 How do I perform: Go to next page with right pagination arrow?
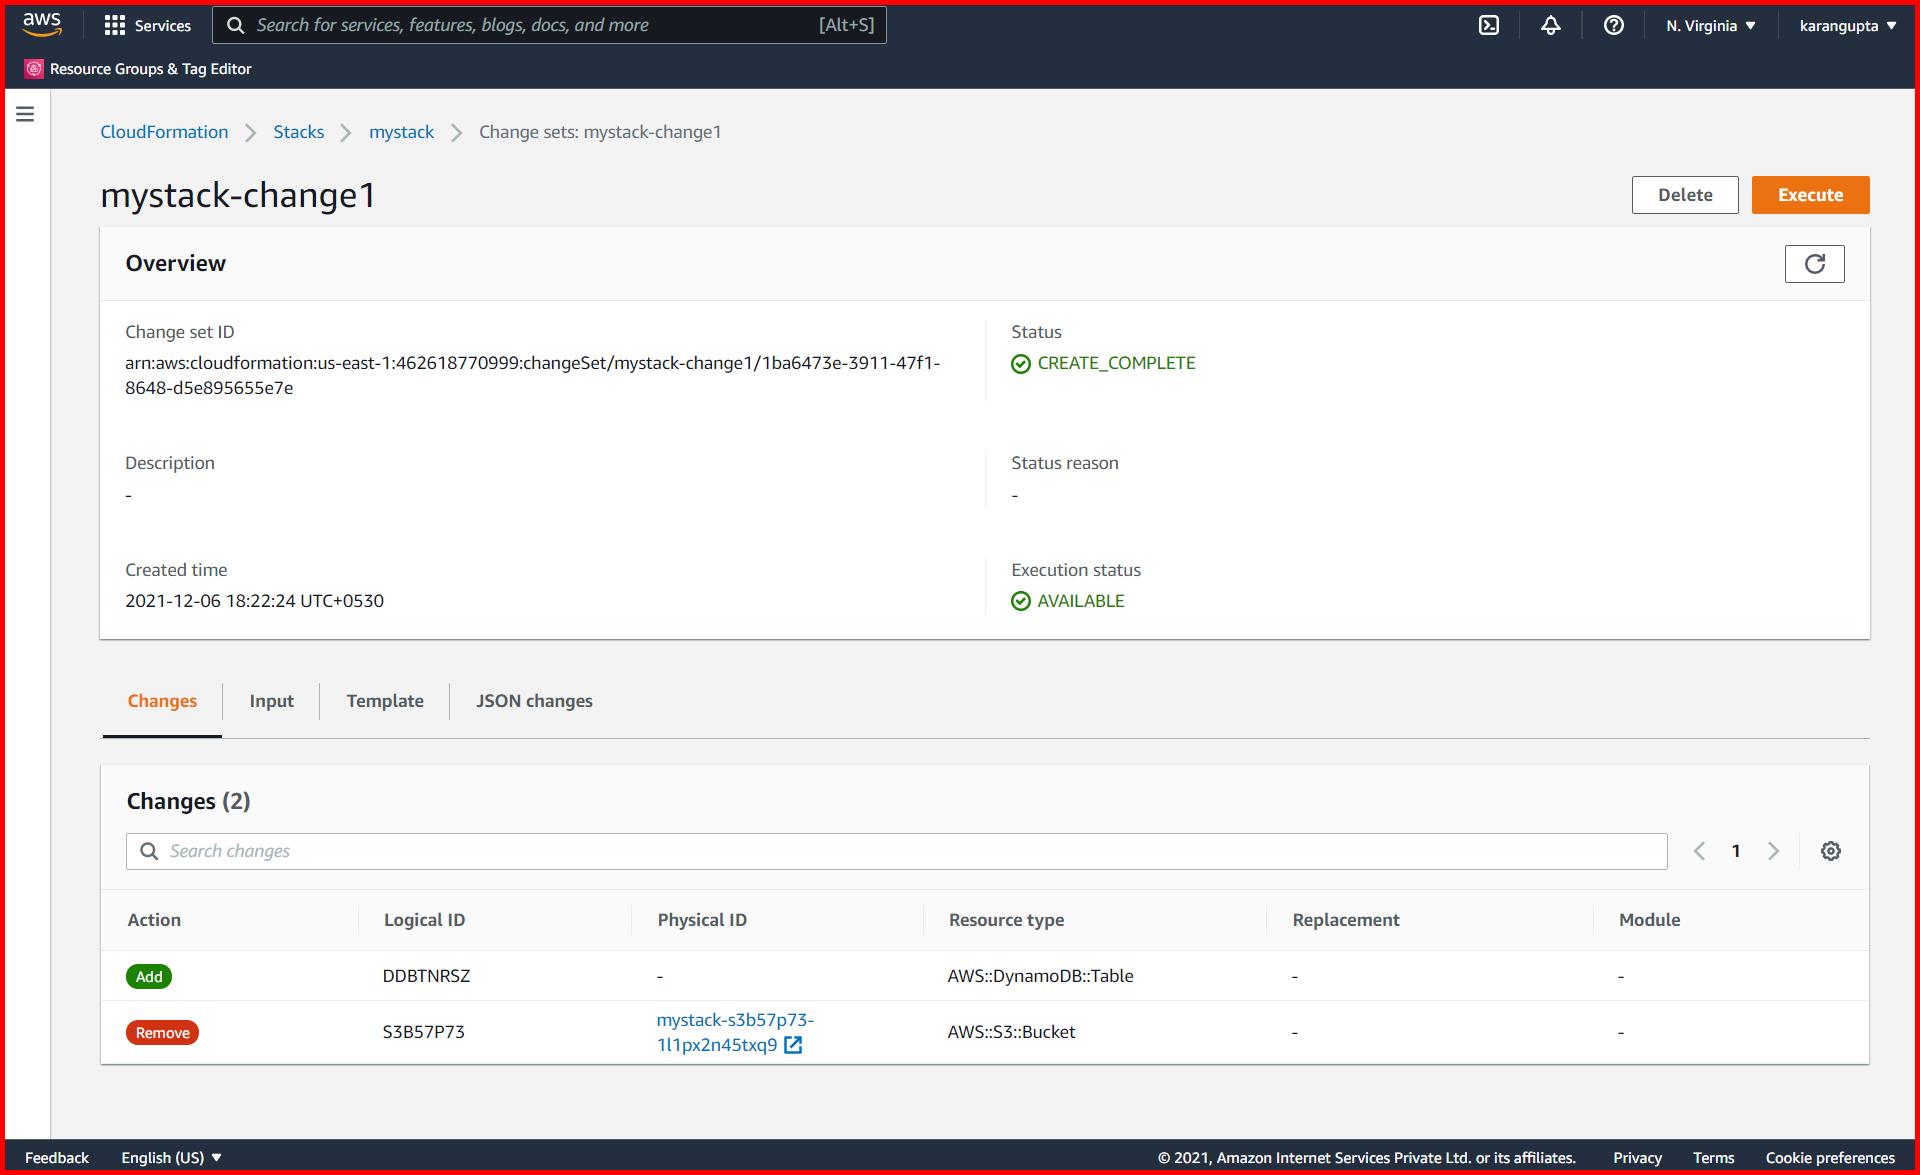1774,850
